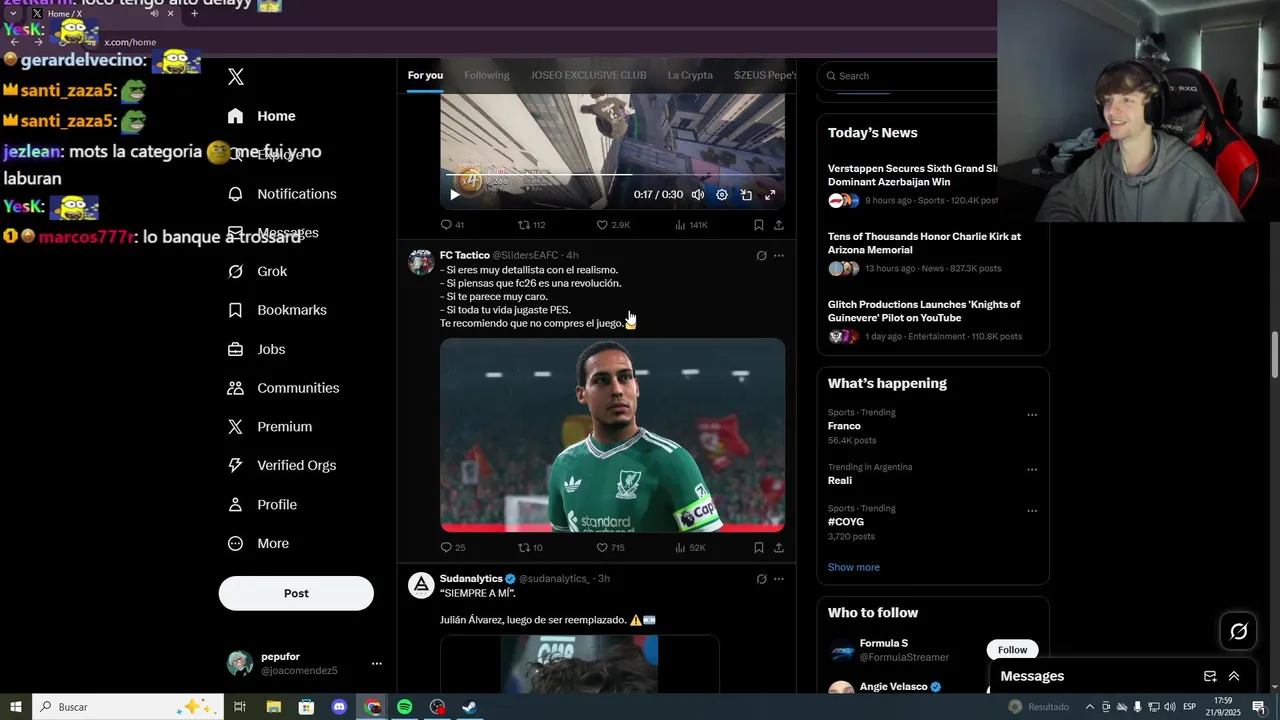Open account options next to pepufor
Image resolution: width=1280 pixels, height=720 pixels.
377,663
